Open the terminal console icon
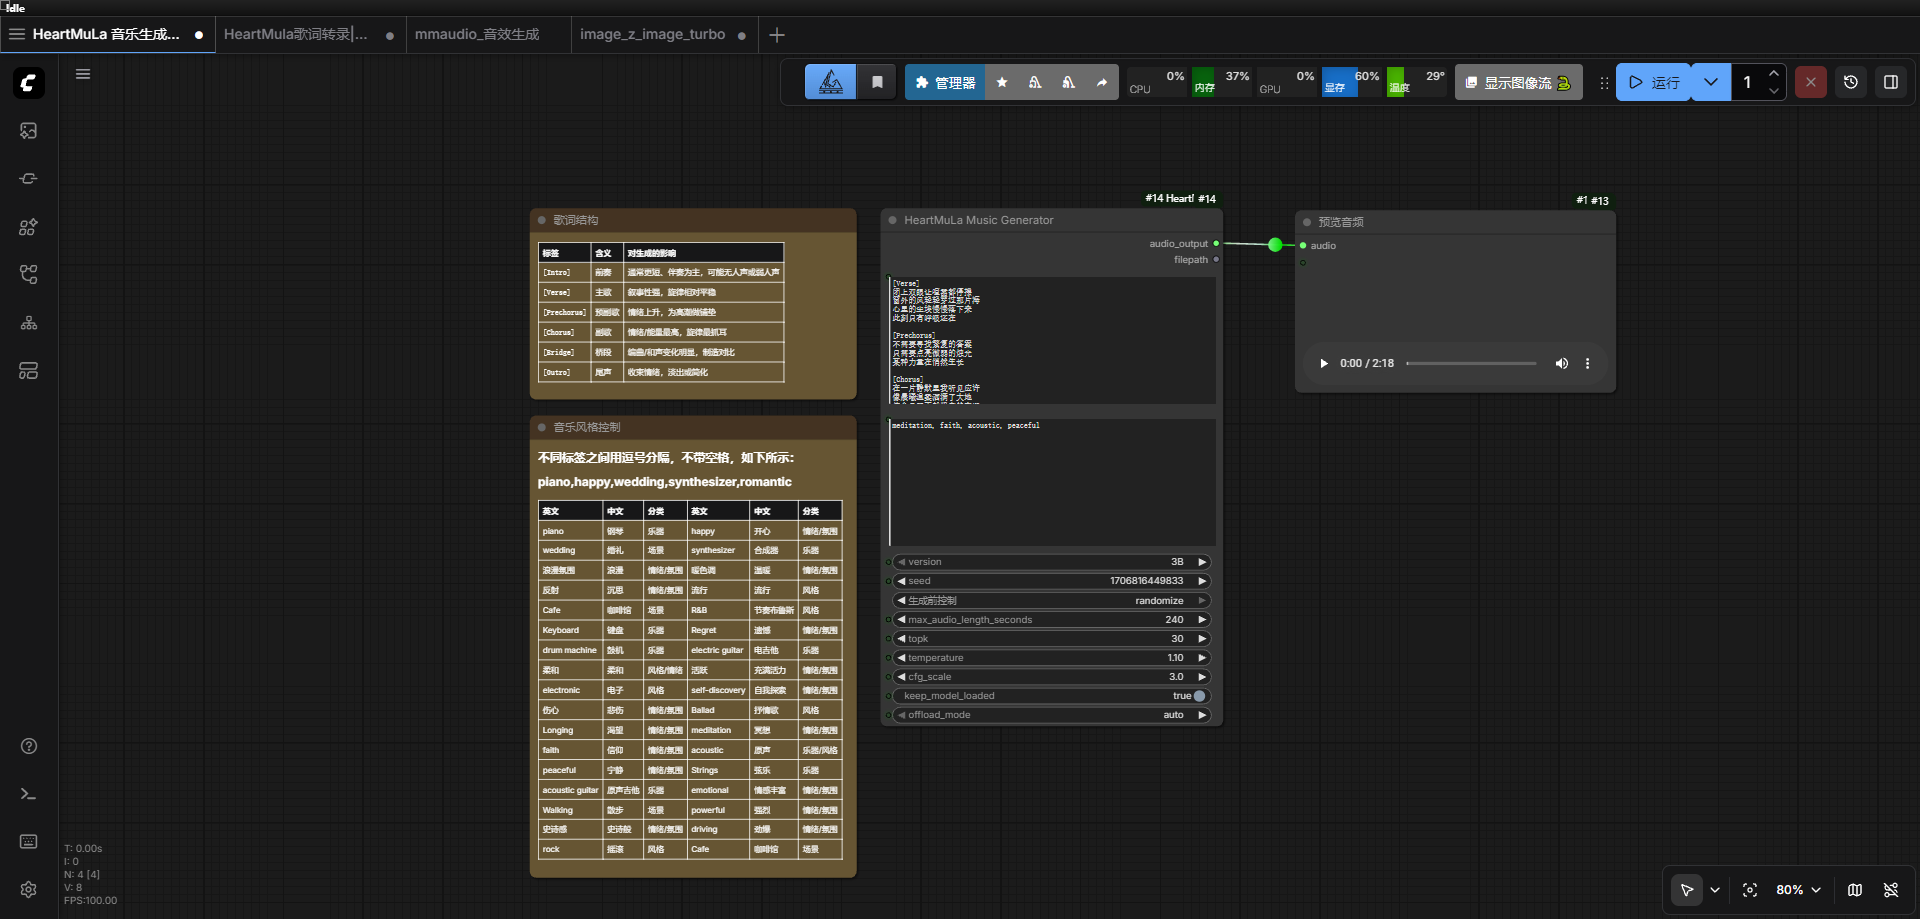This screenshot has height=919, width=1920. [28, 794]
